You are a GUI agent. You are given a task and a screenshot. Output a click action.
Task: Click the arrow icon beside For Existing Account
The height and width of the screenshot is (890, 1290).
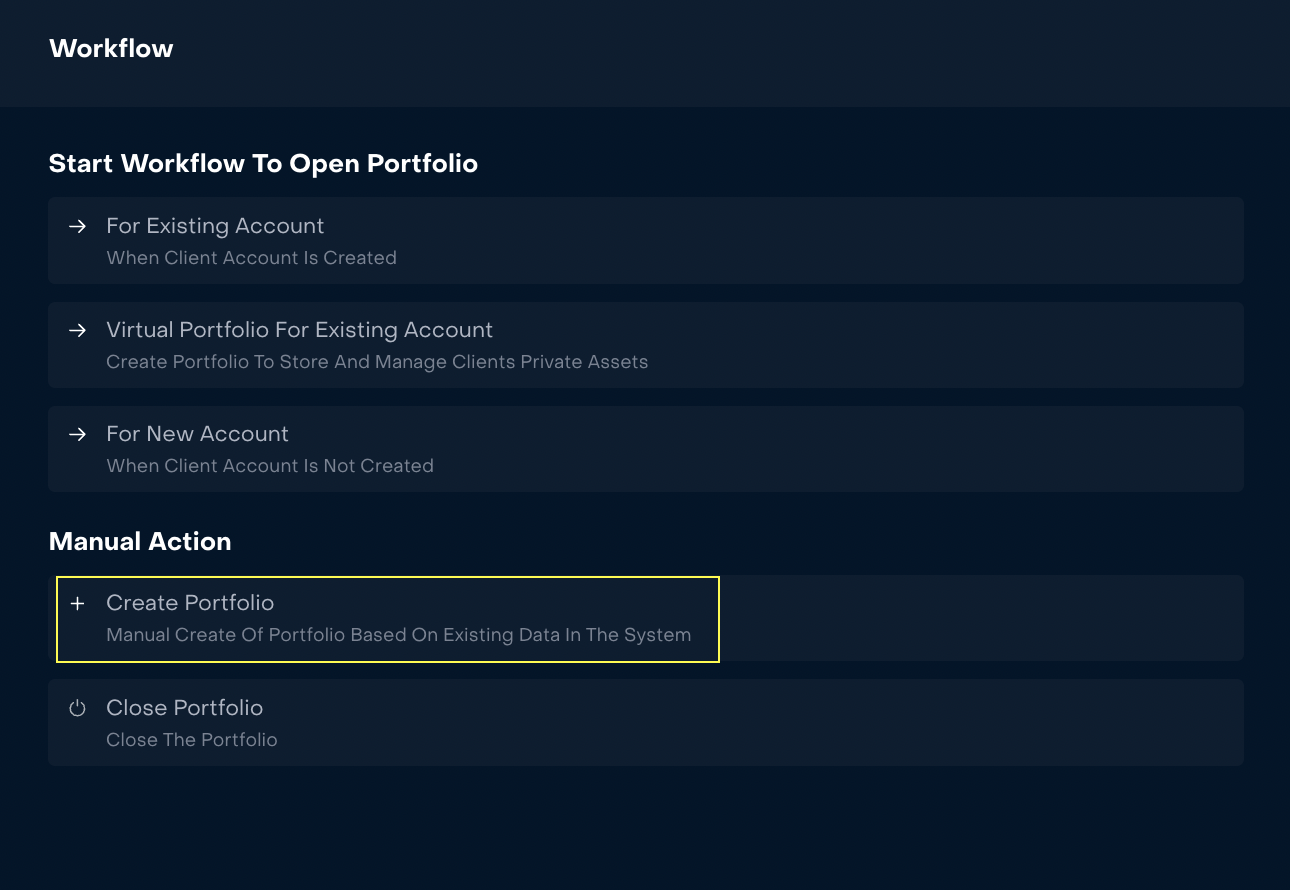(77, 227)
